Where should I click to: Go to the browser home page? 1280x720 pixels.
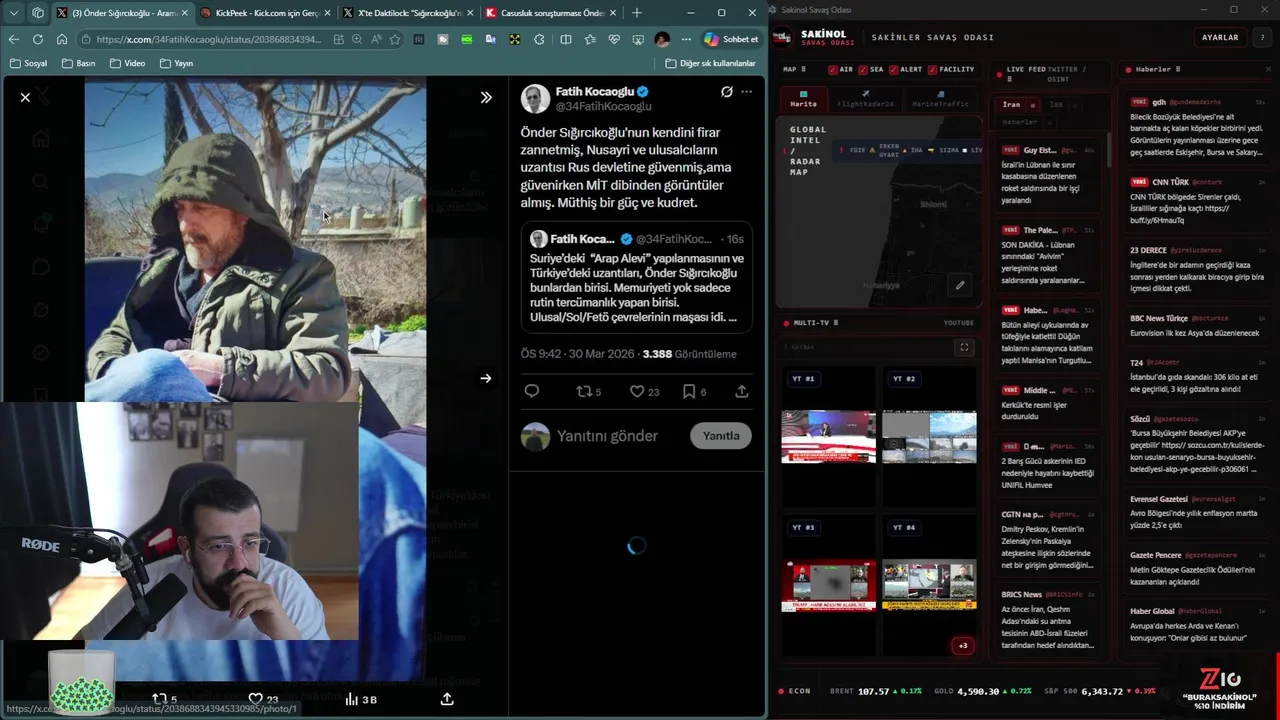click(61, 39)
